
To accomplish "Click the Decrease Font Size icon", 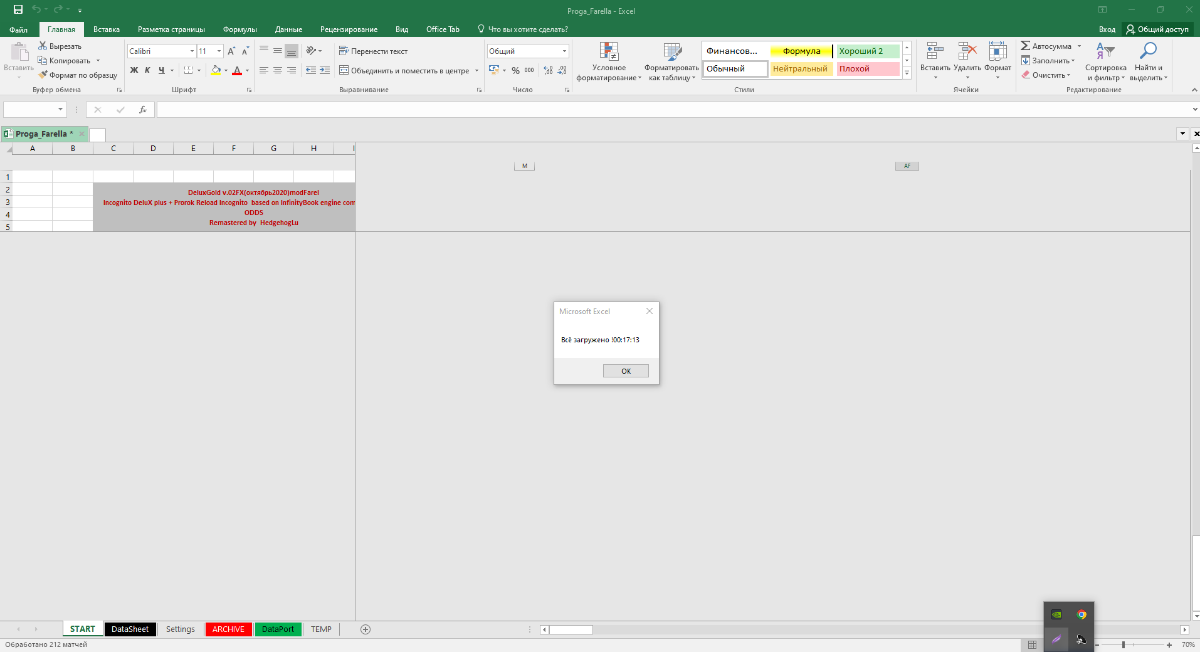I will pyautogui.click(x=247, y=50).
